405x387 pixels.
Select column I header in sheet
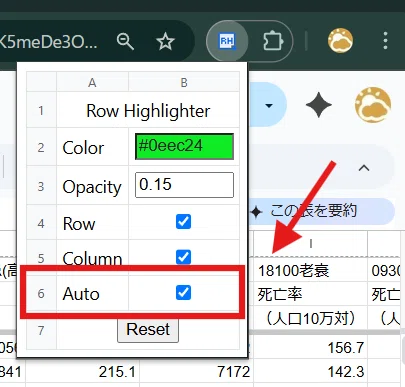tap(311, 244)
